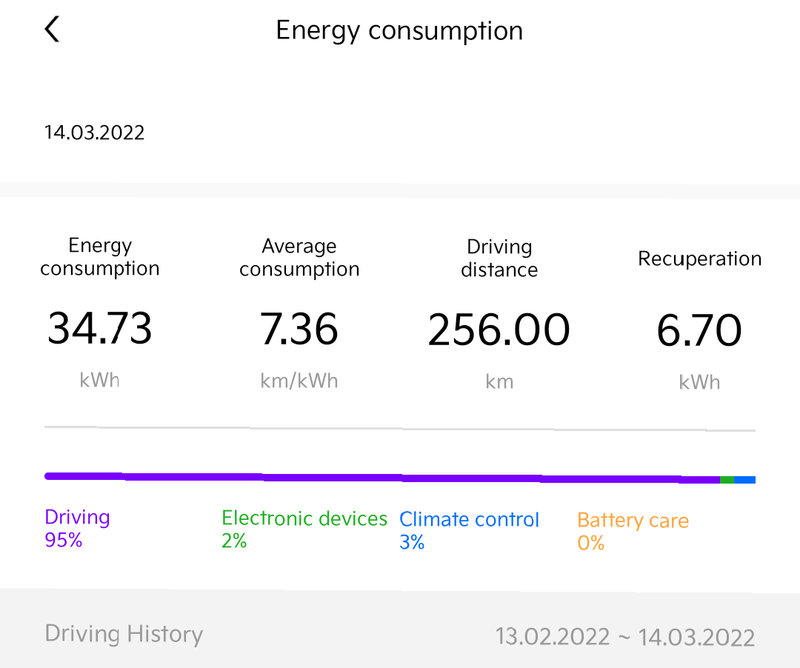Tap the 256.00 driving distance value
The height and width of the screenshot is (668, 800).
click(x=499, y=328)
